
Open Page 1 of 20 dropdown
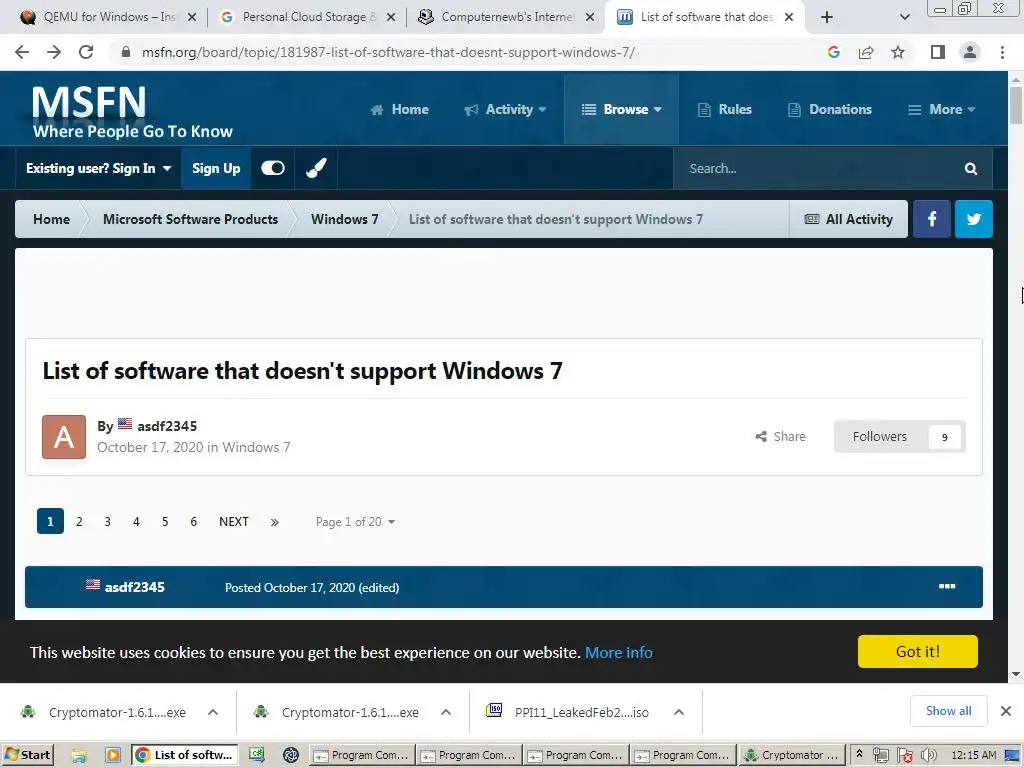pos(355,522)
